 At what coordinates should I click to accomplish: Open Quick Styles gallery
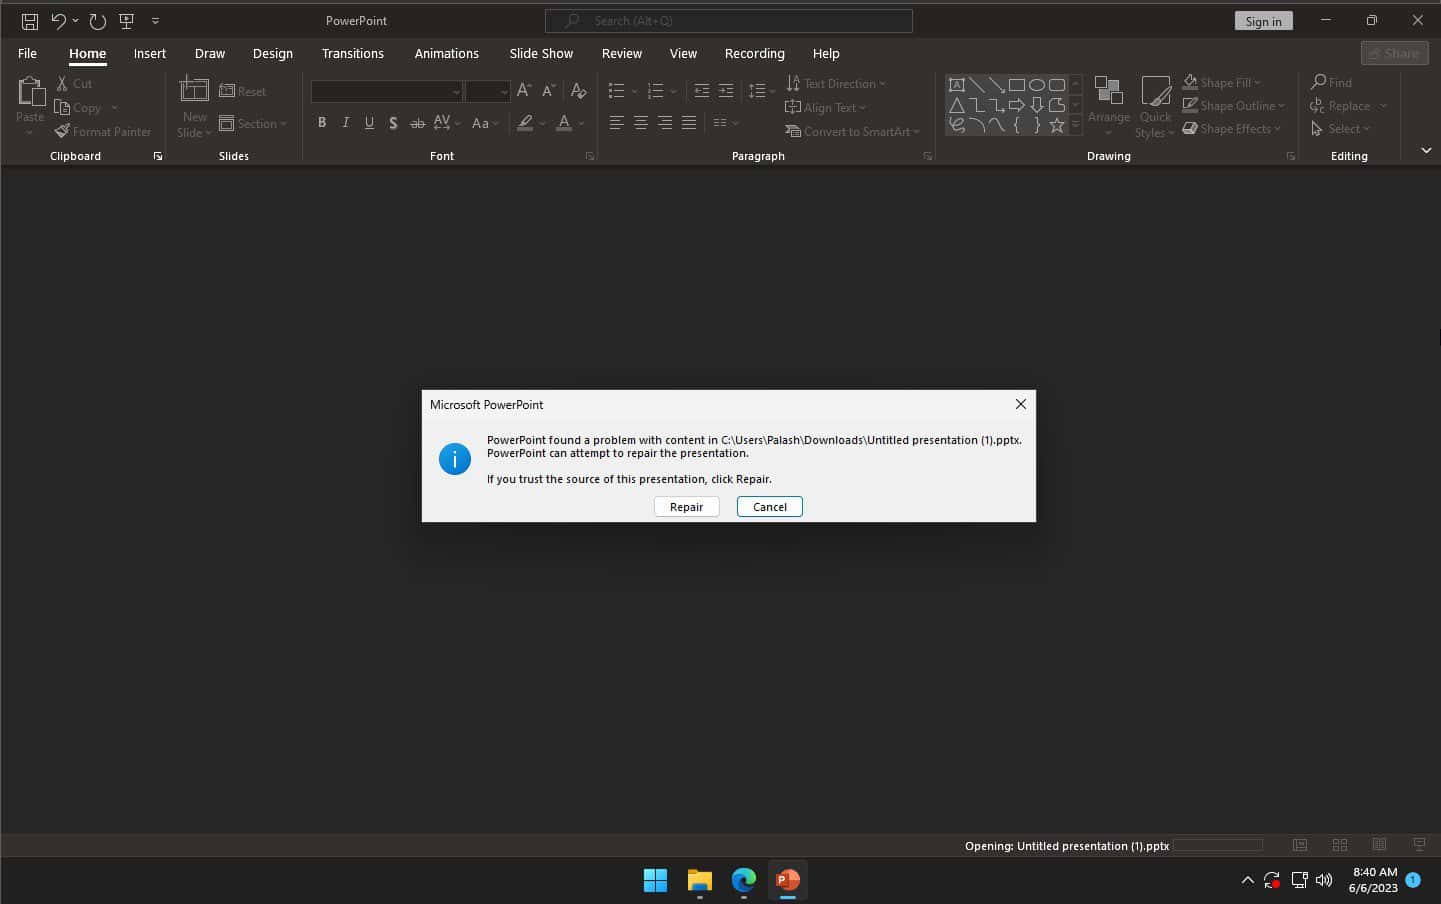pos(1155,107)
